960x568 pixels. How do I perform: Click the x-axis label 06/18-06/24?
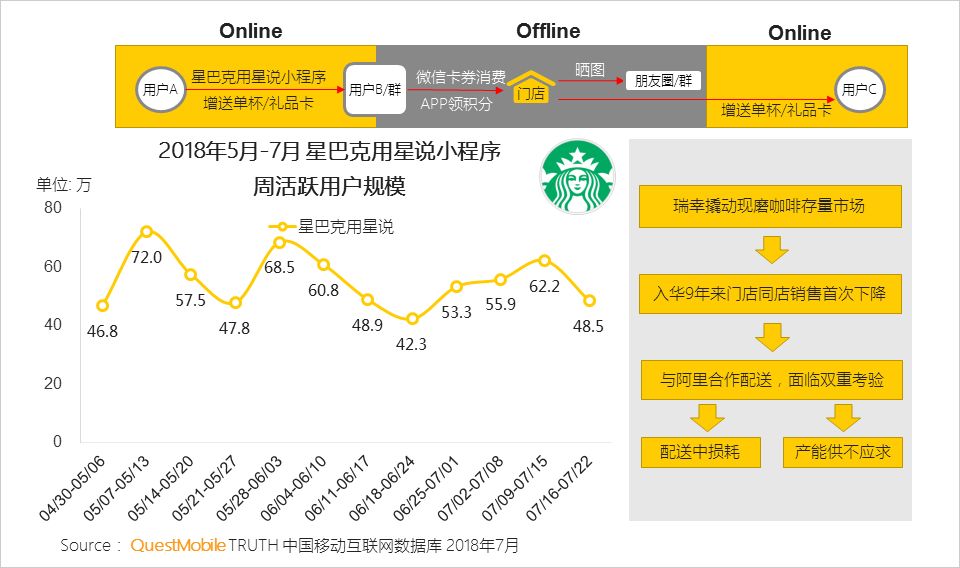(x=382, y=488)
